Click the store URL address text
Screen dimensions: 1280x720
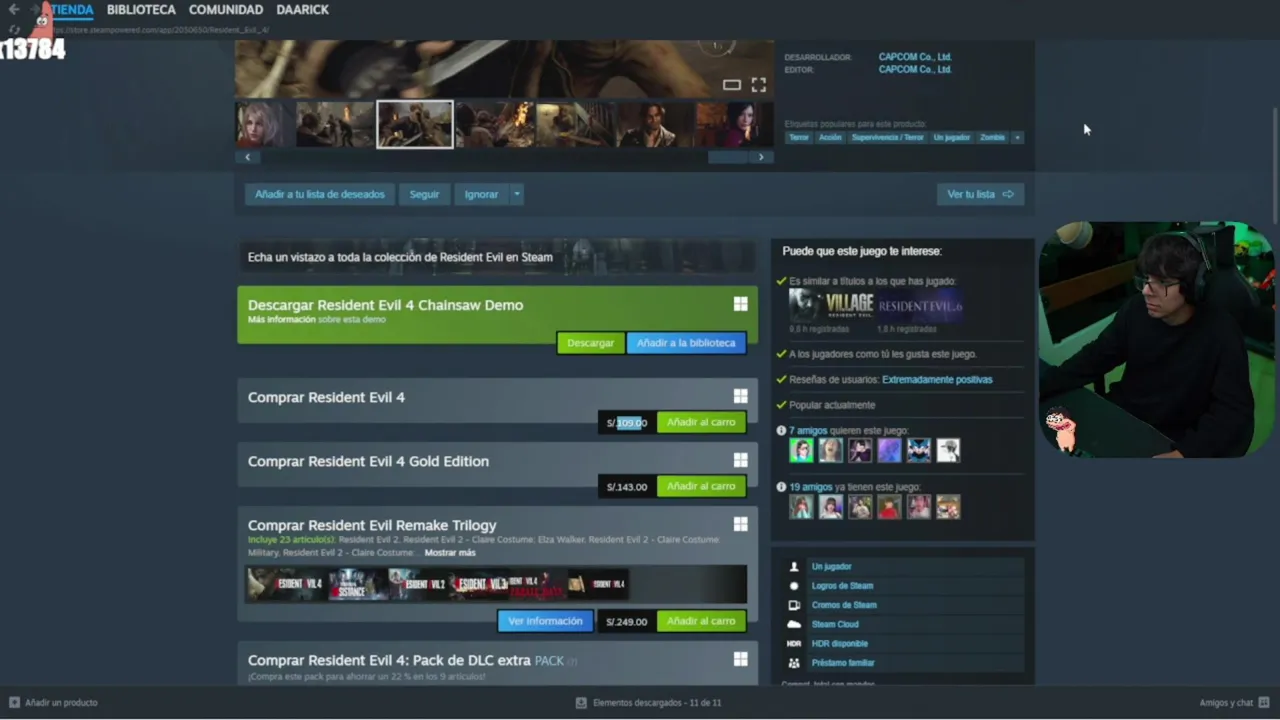pyautogui.click(x=160, y=30)
